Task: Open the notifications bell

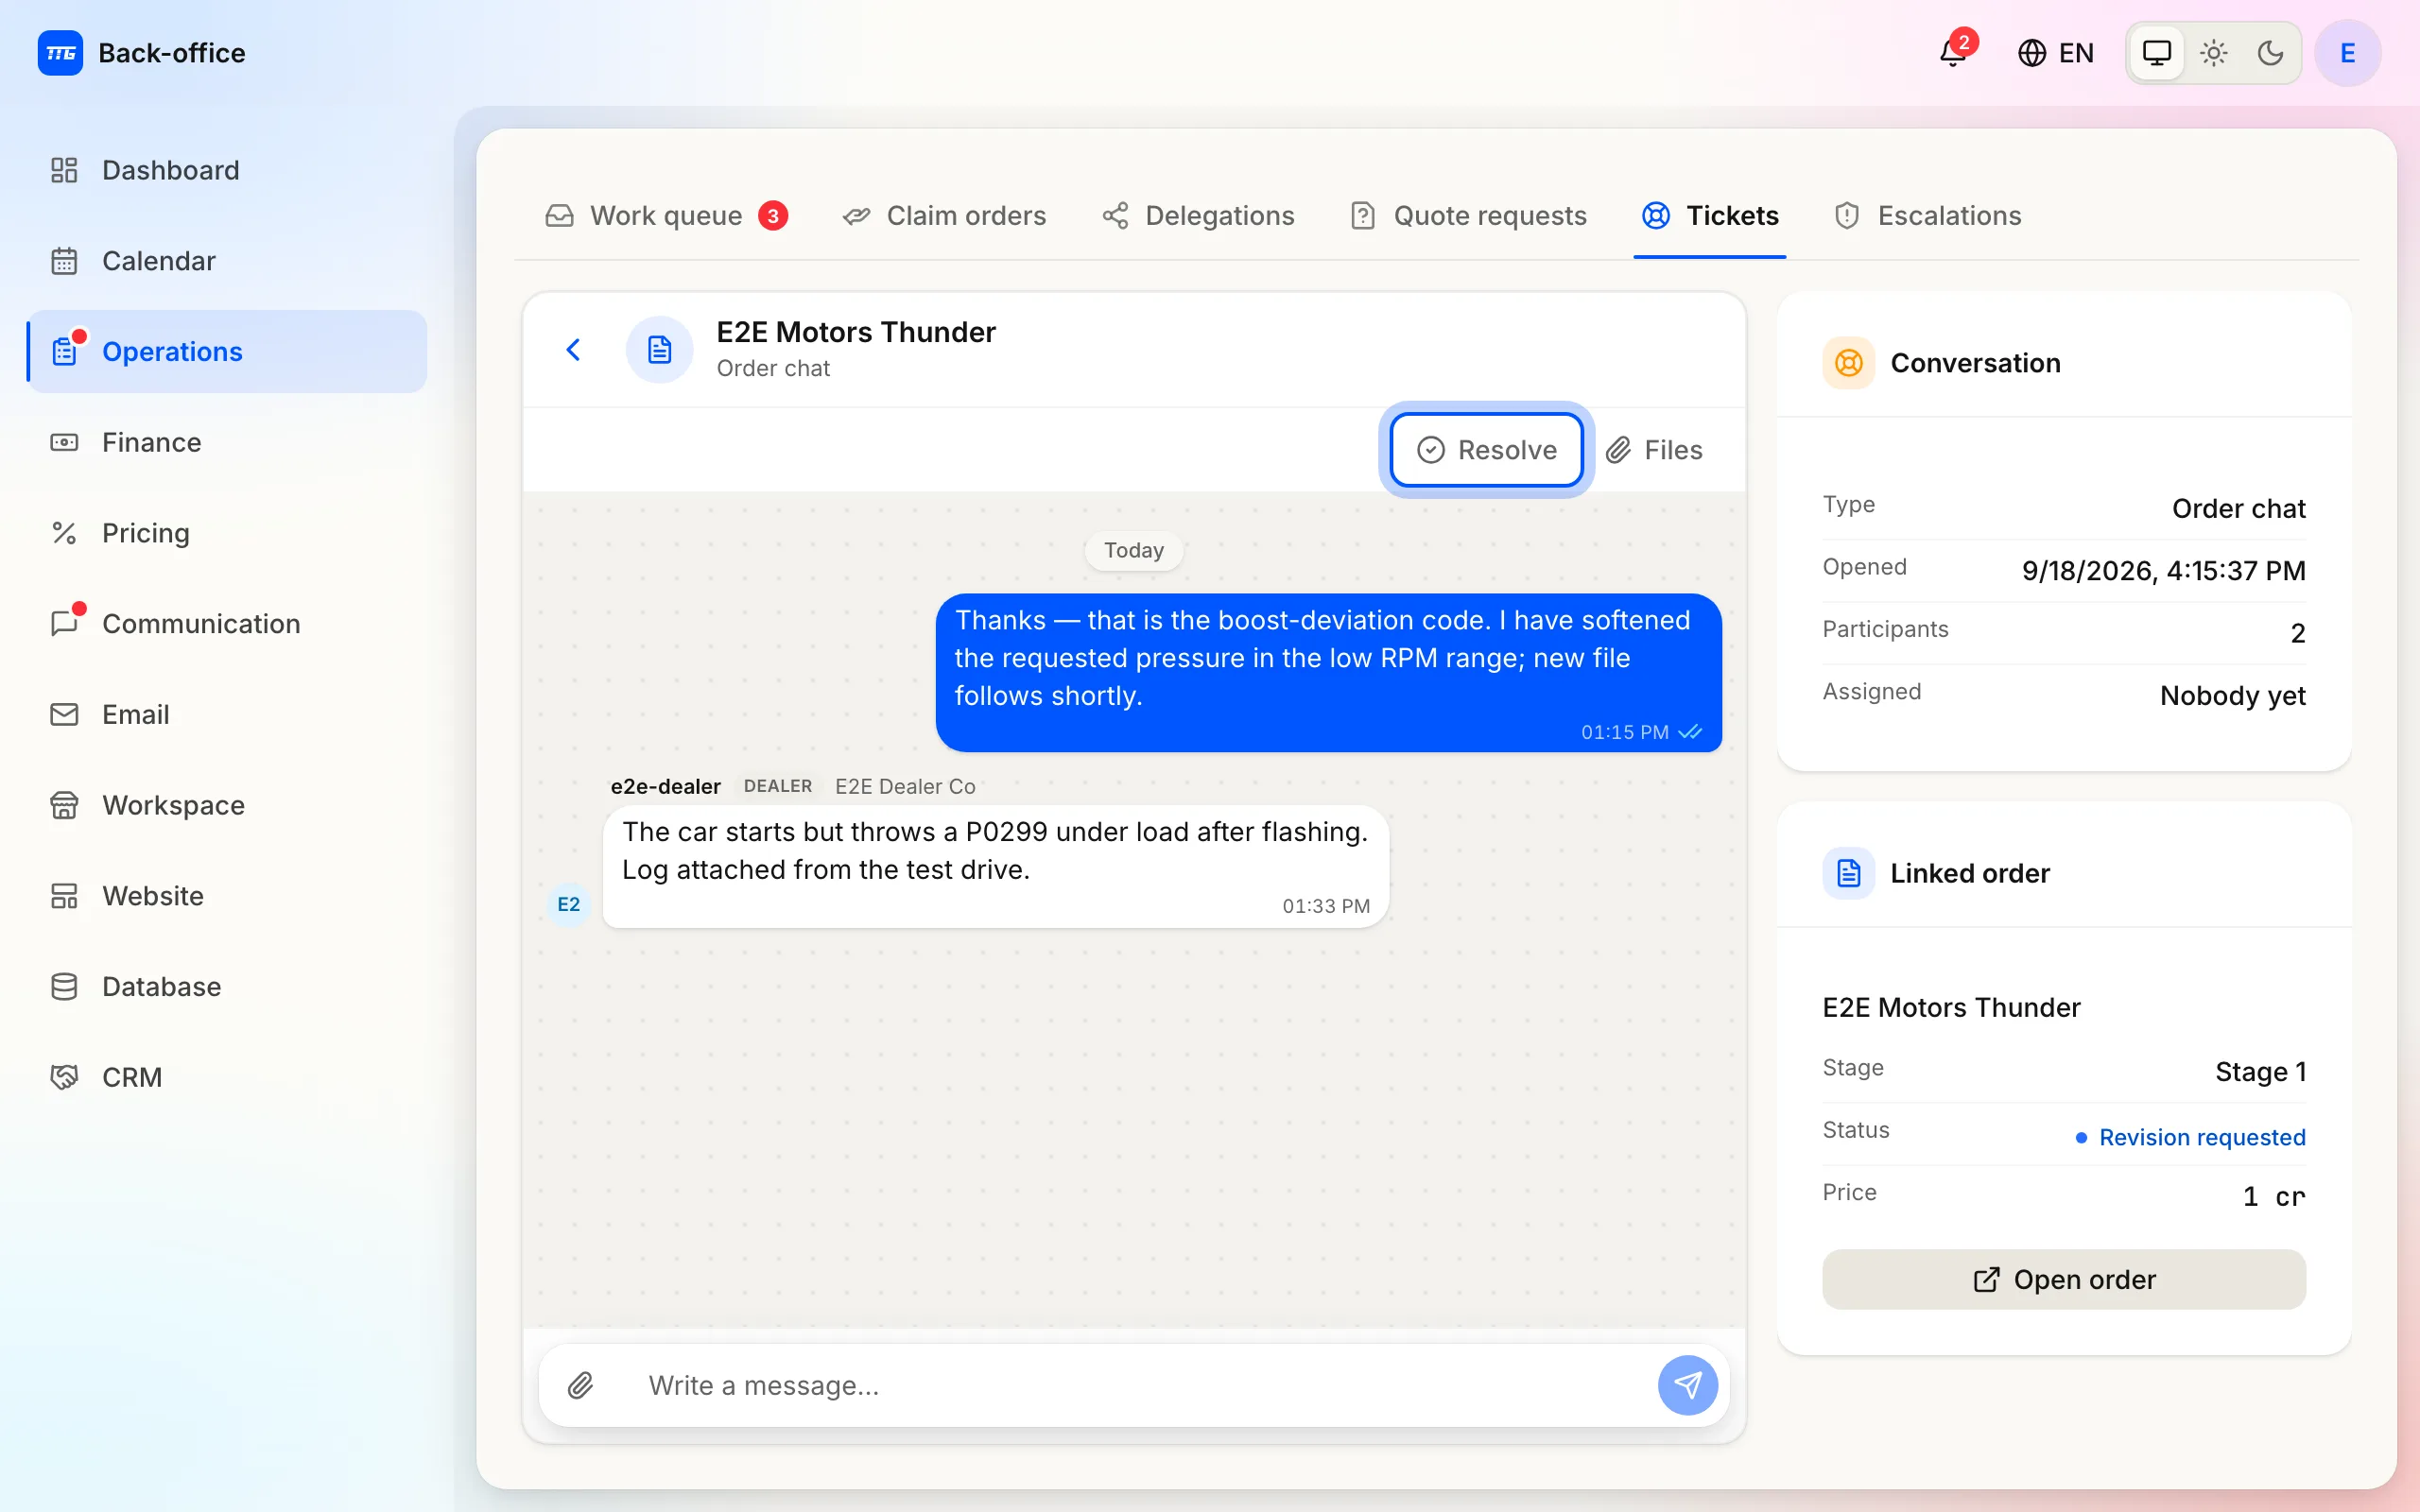Action: click(1953, 53)
